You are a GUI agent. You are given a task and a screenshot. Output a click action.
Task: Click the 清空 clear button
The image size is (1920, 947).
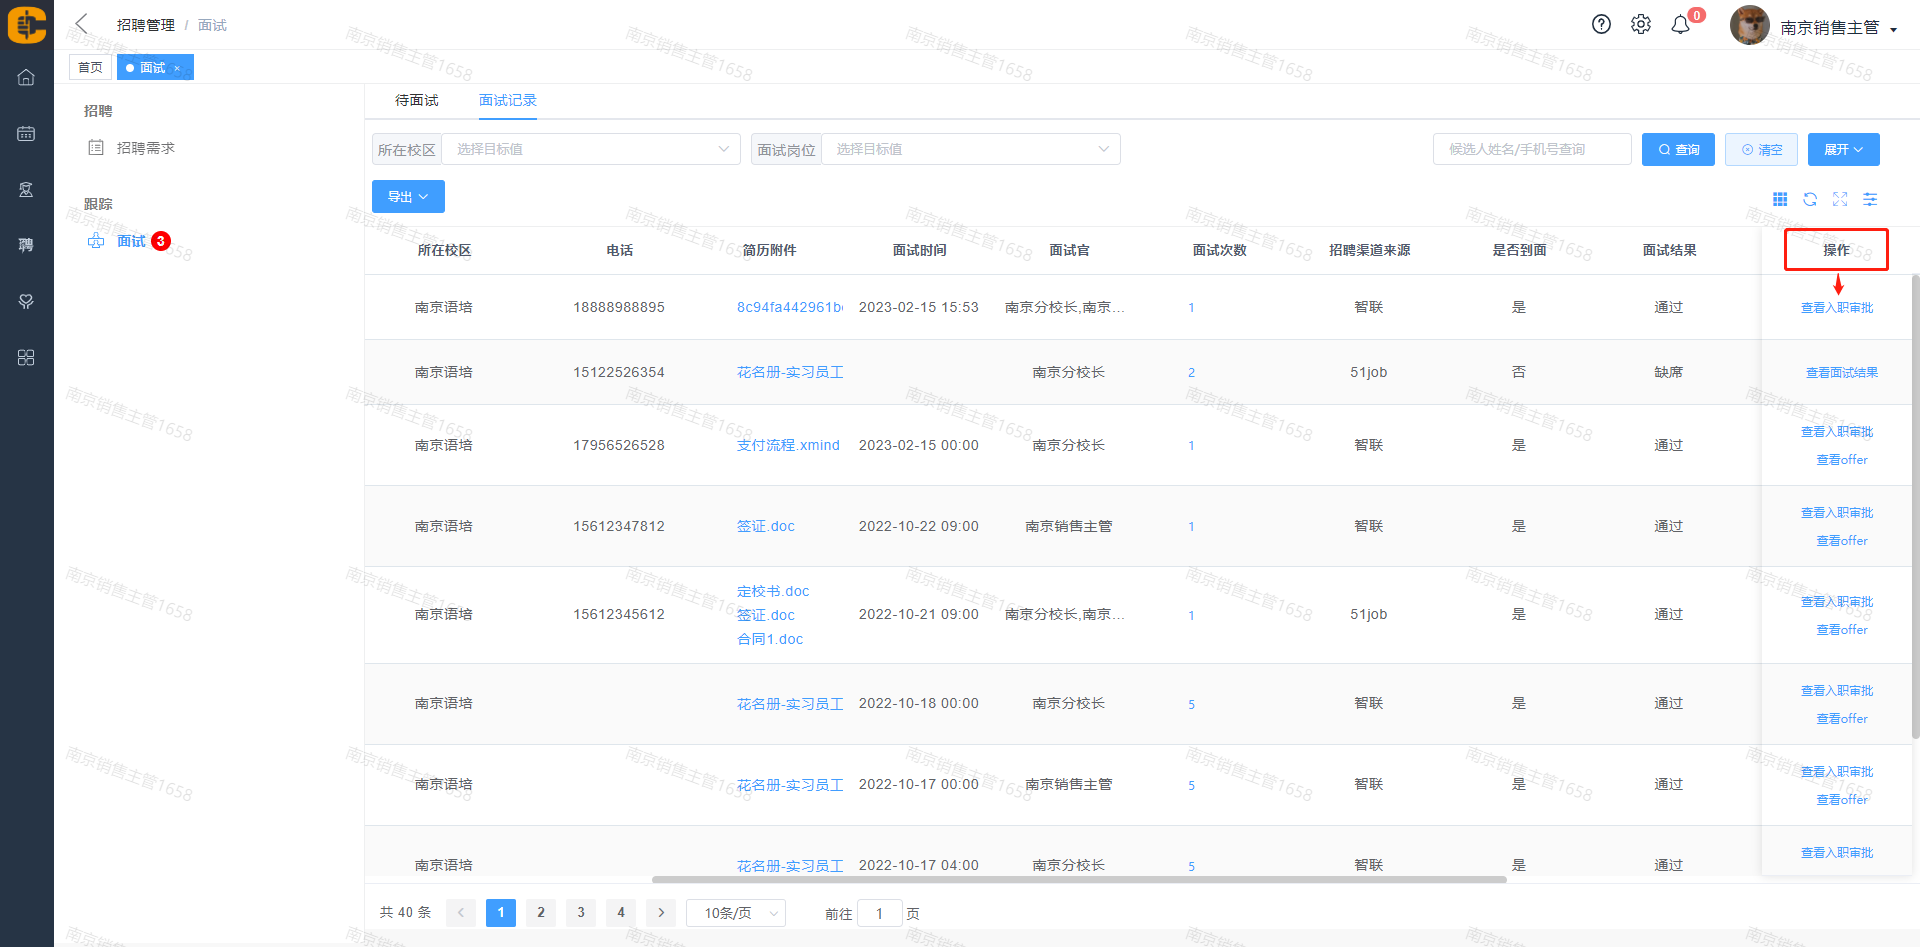[x=1761, y=150]
